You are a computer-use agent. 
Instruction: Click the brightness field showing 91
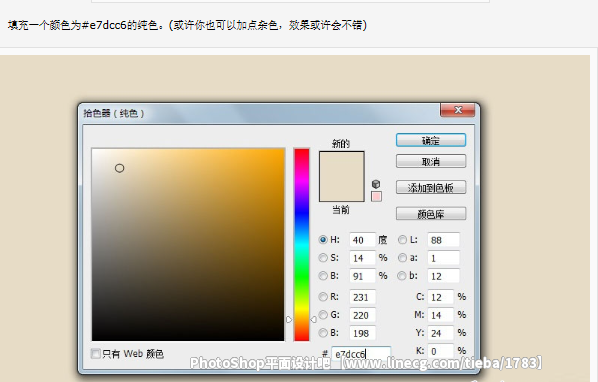pyautogui.click(x=362, y=276)
